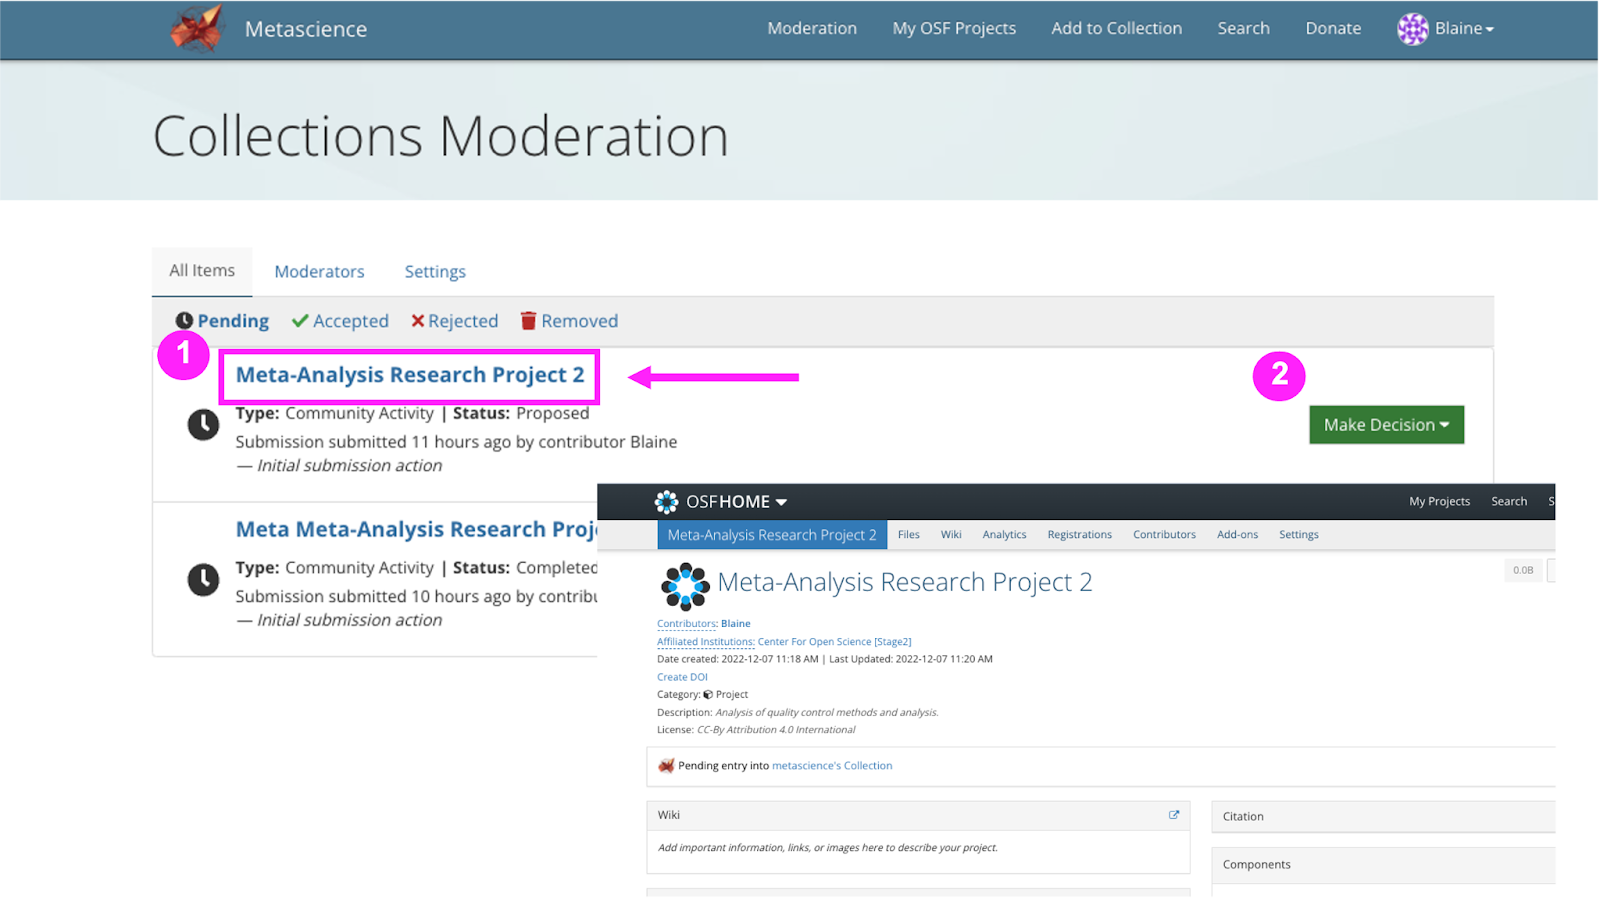1600x898 pixels.
Task: Click My Projects in the OSF bar
Action: (1439, 502)
